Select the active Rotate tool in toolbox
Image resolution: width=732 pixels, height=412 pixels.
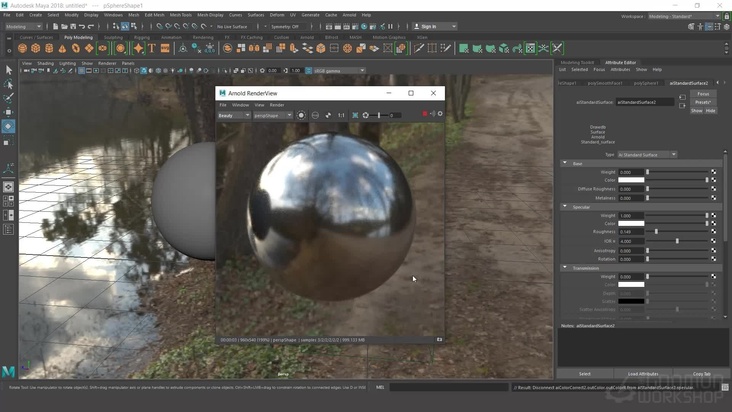click(x=8, y=126)
